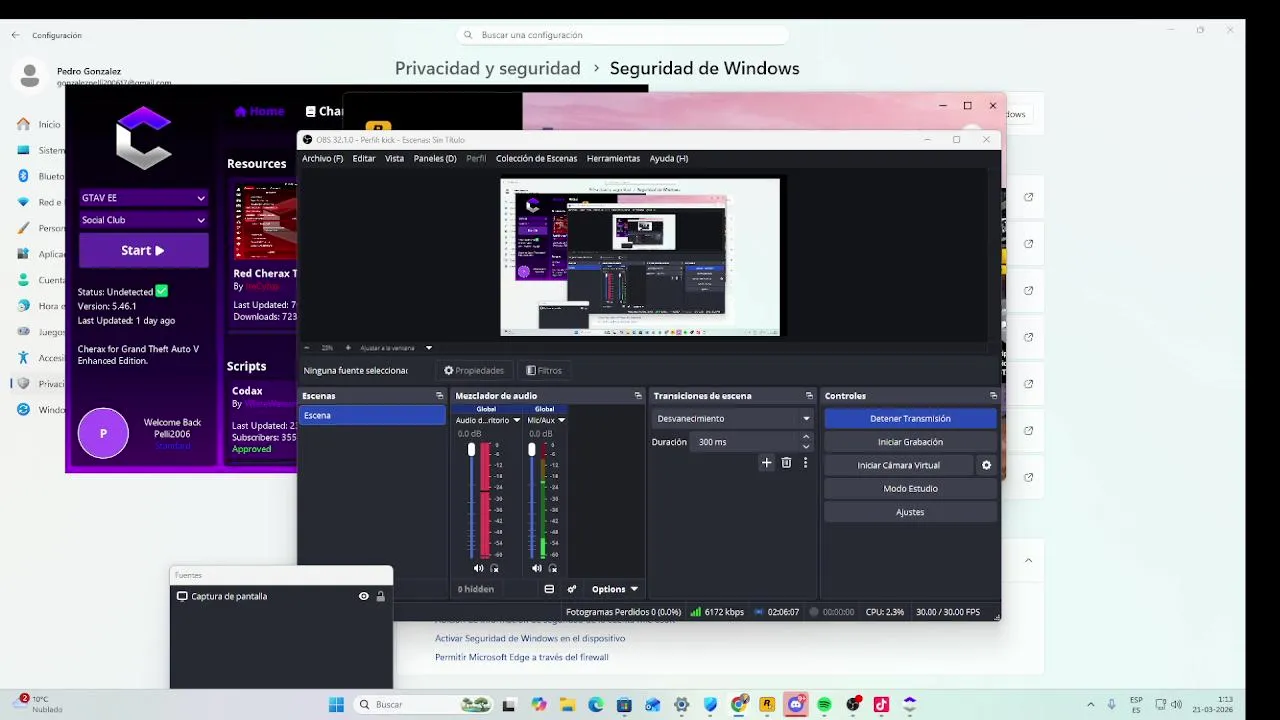This screenshot has height=720, width=1280.
Task: Open Ayuda menu in OBS
Action: click(669, 158)
